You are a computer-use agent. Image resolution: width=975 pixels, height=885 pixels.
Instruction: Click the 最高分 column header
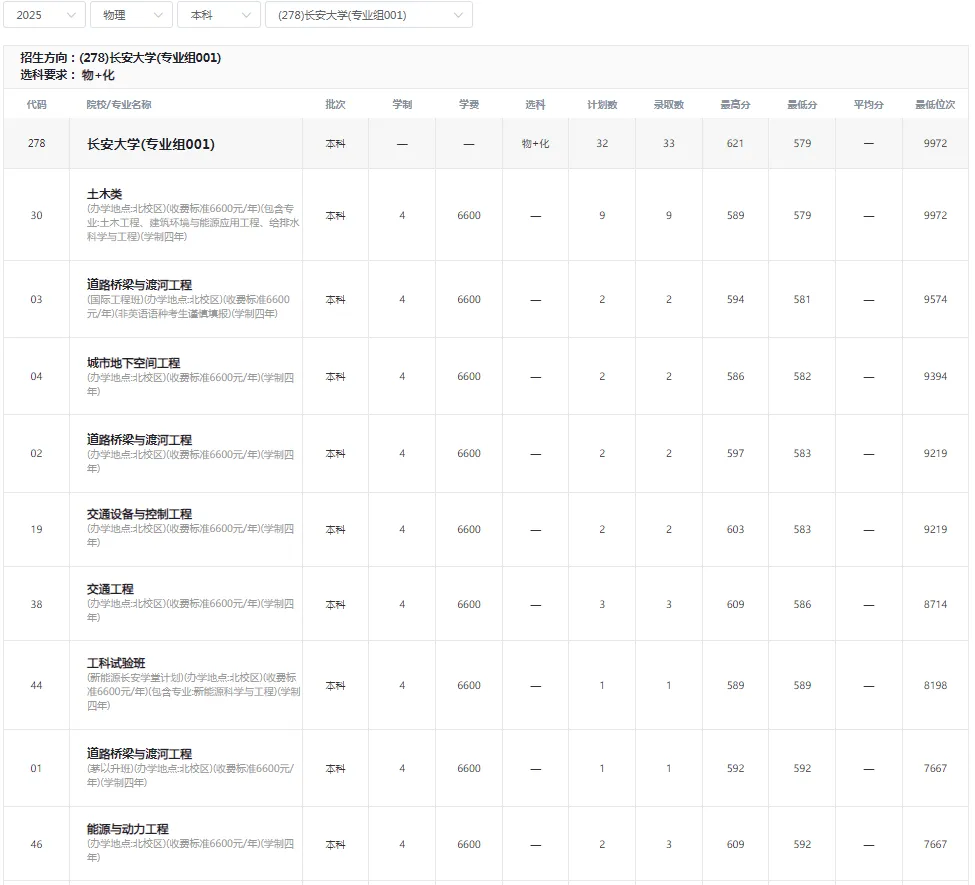(735, 104)
